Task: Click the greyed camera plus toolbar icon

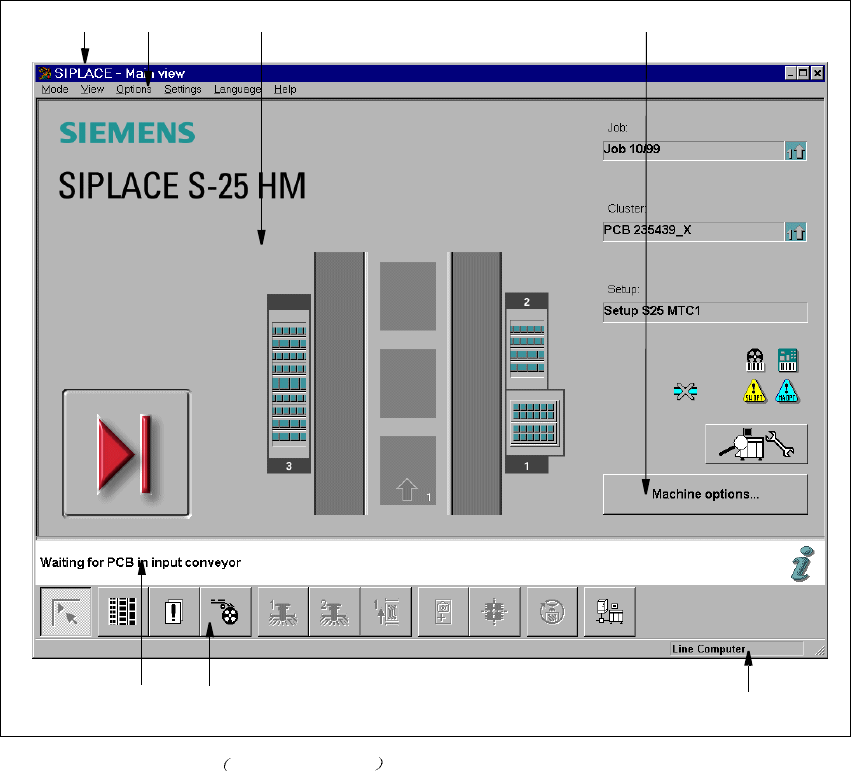Action: coord(443,611)
